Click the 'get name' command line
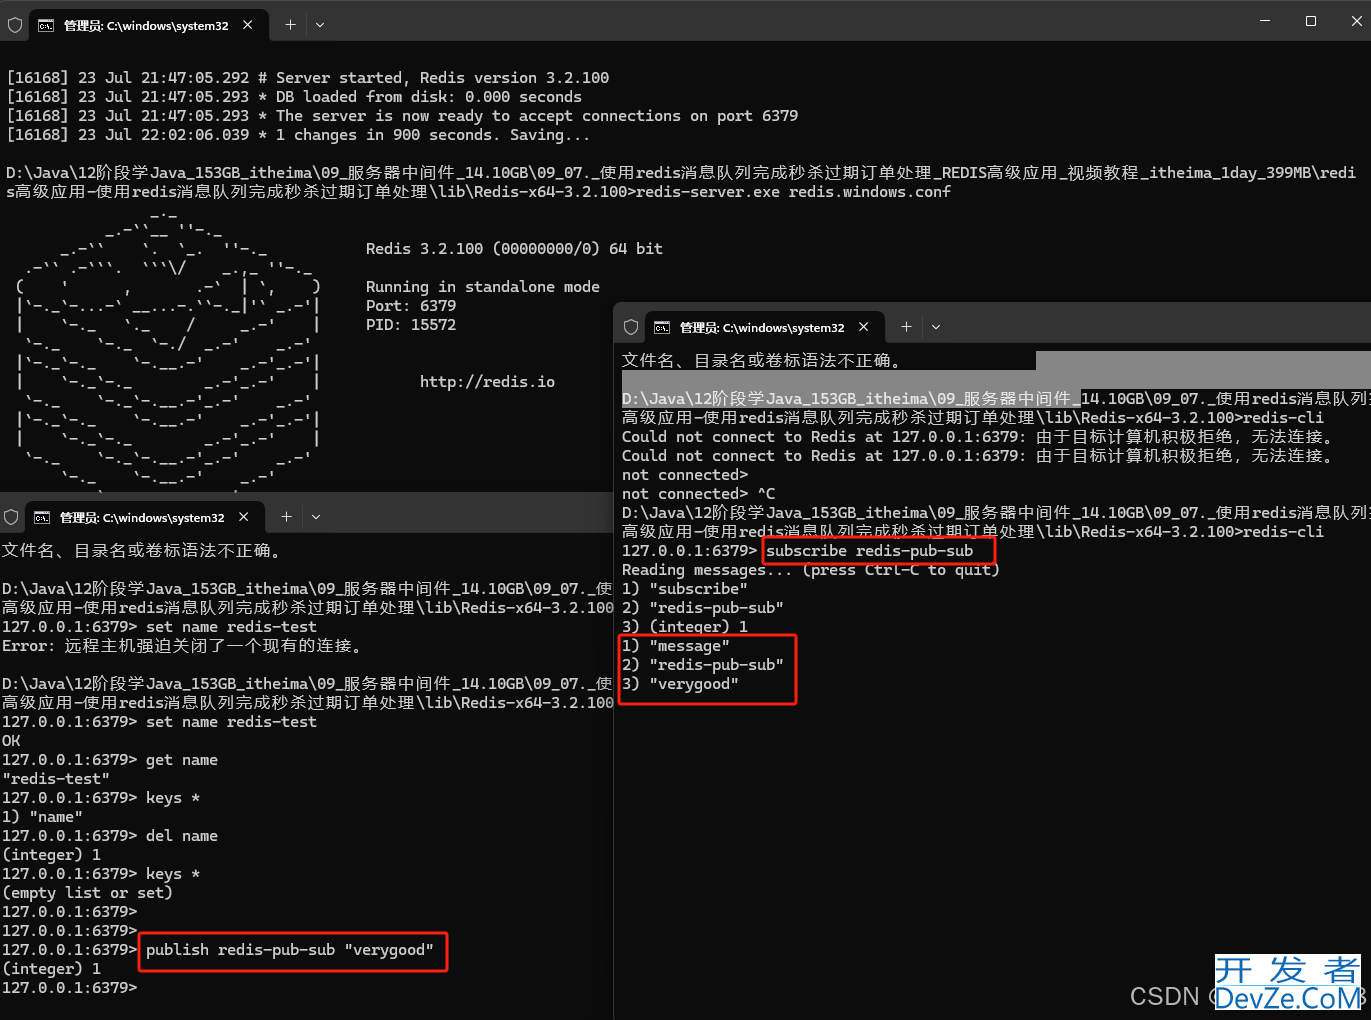This screenshot has width=1371, height=1020. [110, 759]
